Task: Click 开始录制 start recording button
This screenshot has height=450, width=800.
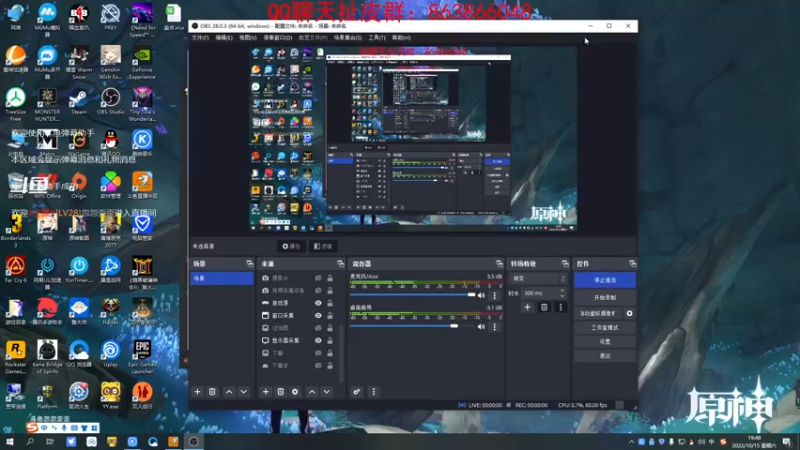Action: click(605, 297)
